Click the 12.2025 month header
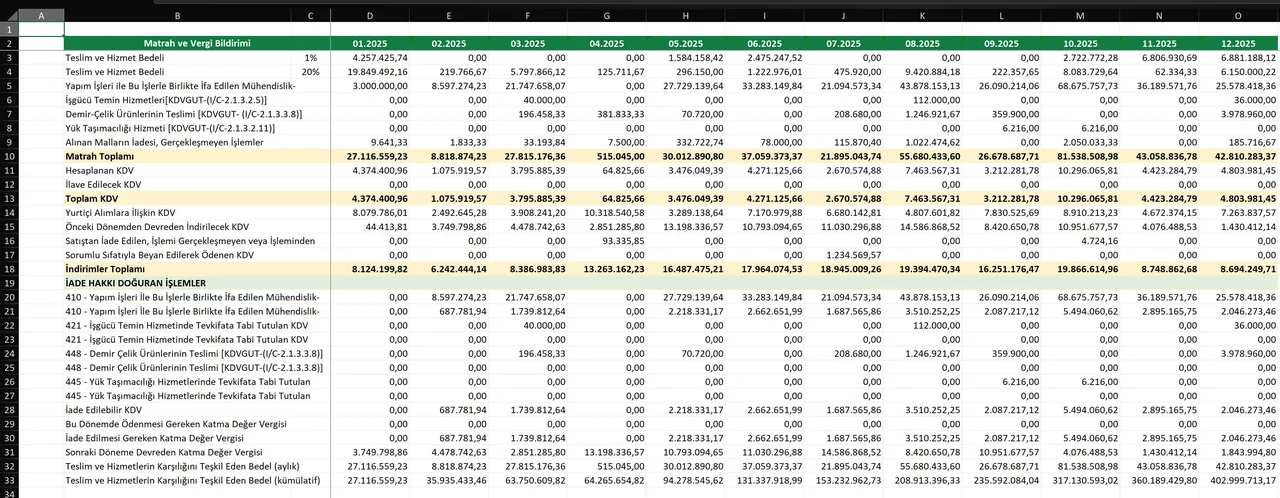This screenshot has width=1280, height=498. [x=1237, y=44]
